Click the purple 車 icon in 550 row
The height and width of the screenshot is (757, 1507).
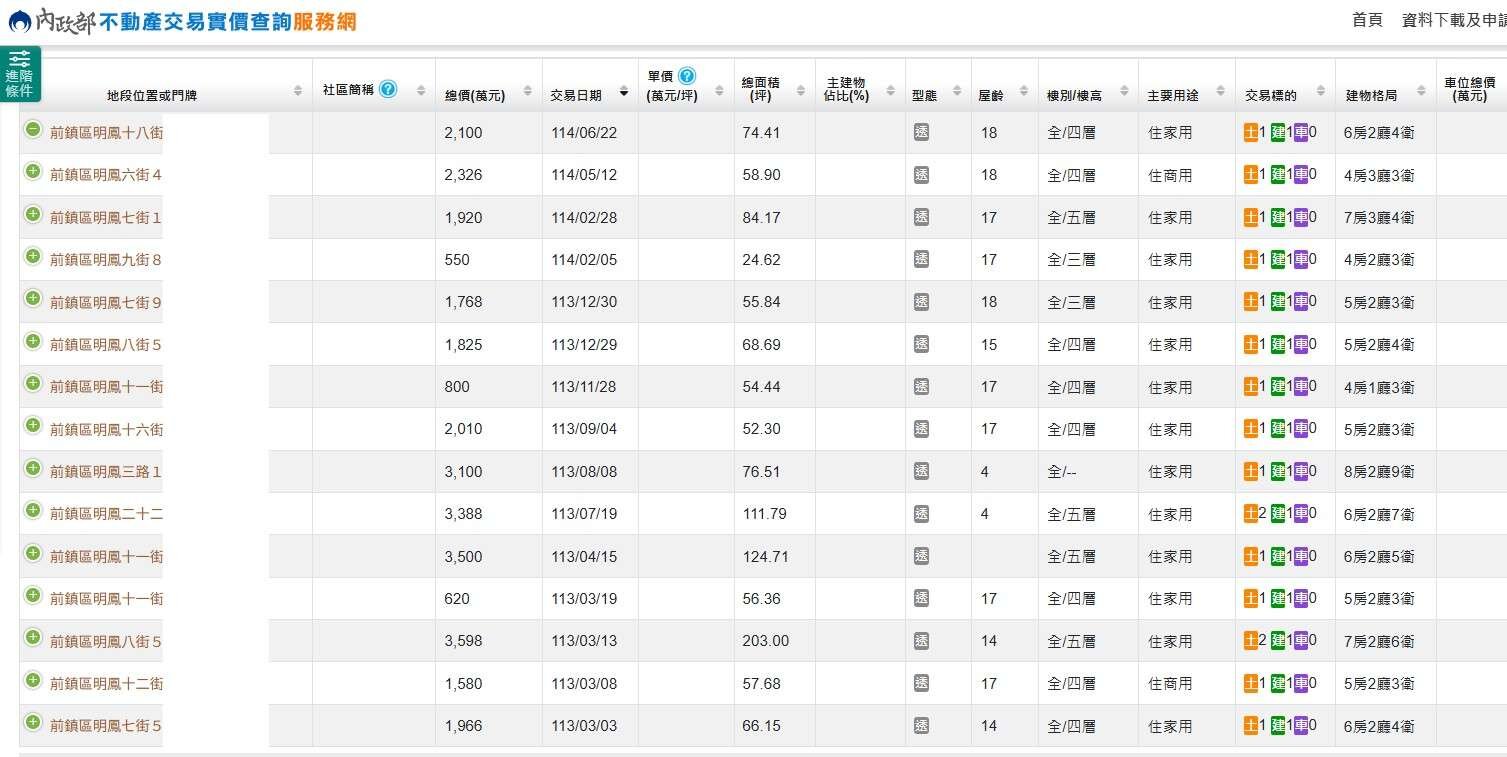[1300, 259]
